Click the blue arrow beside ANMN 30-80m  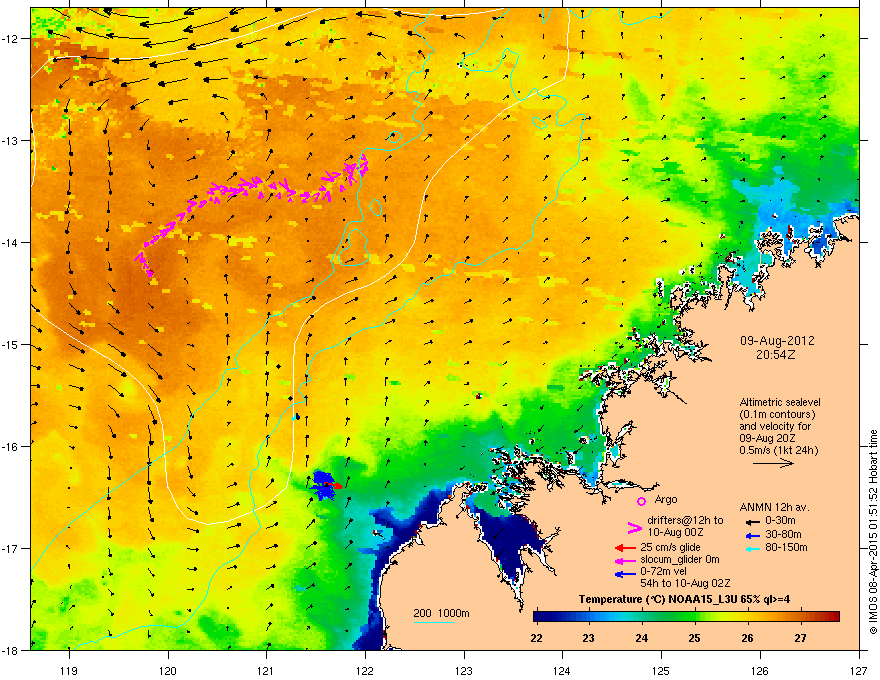[x=752, y=535]
